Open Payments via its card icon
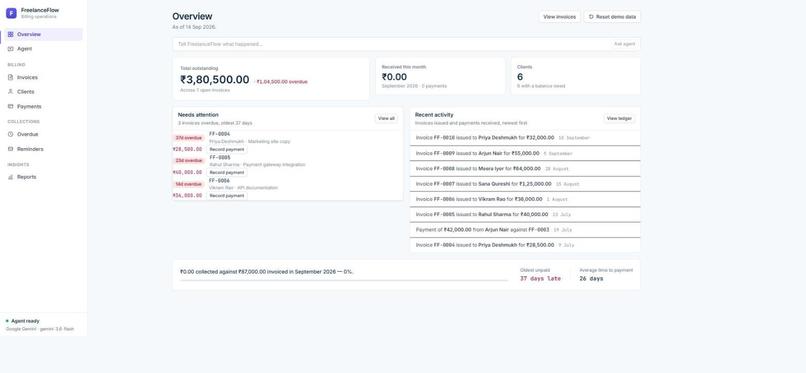 pyautogui.click(x=11, y=106)
